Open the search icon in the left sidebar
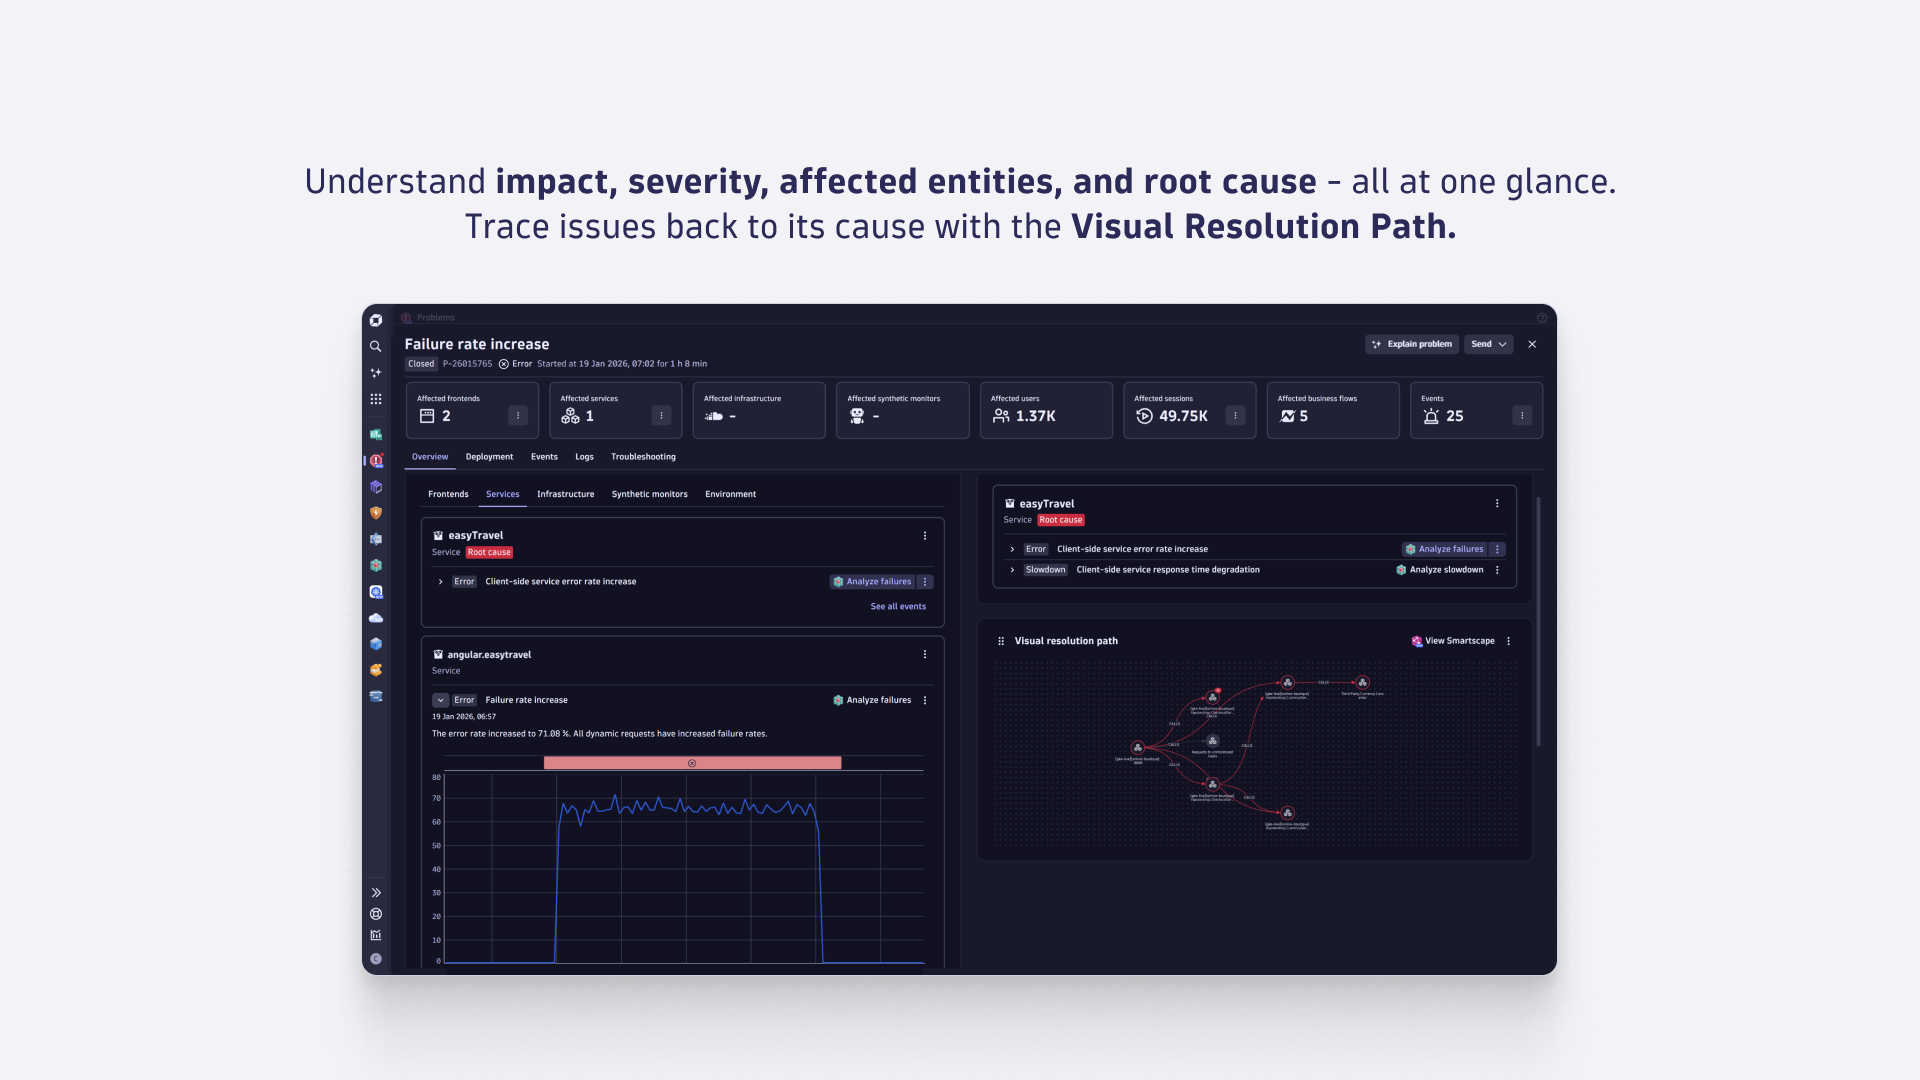This screenshot has height=1080, width=1920. [x=376, y=346]
